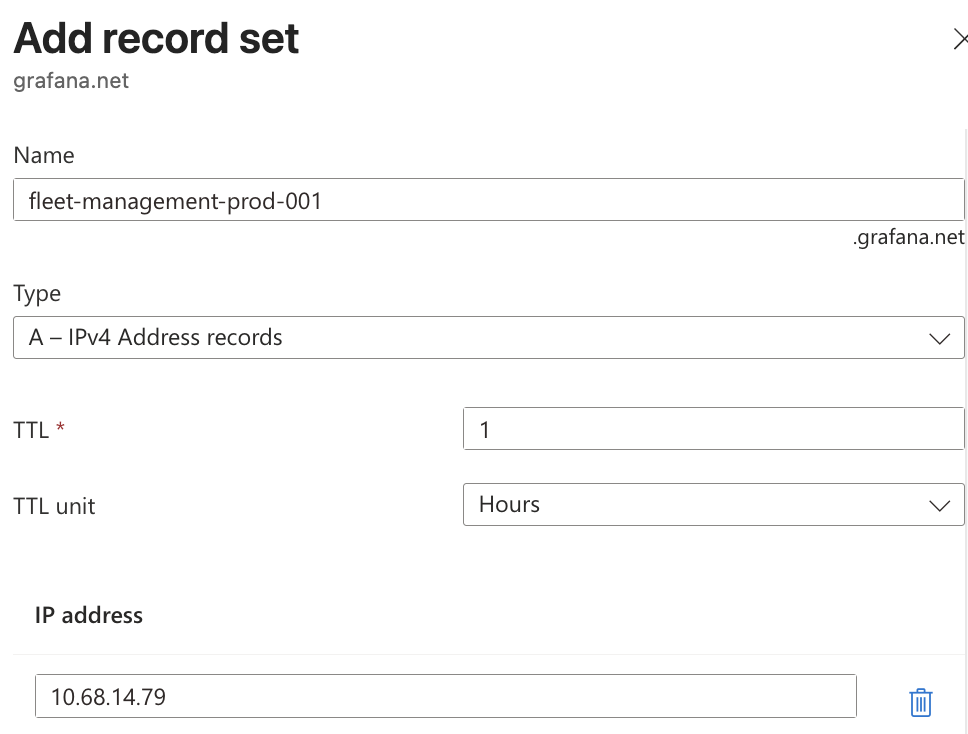Click the X to dismiss Add record set
This screenshot has height=734, width=968.
click(x=961, y=39)
